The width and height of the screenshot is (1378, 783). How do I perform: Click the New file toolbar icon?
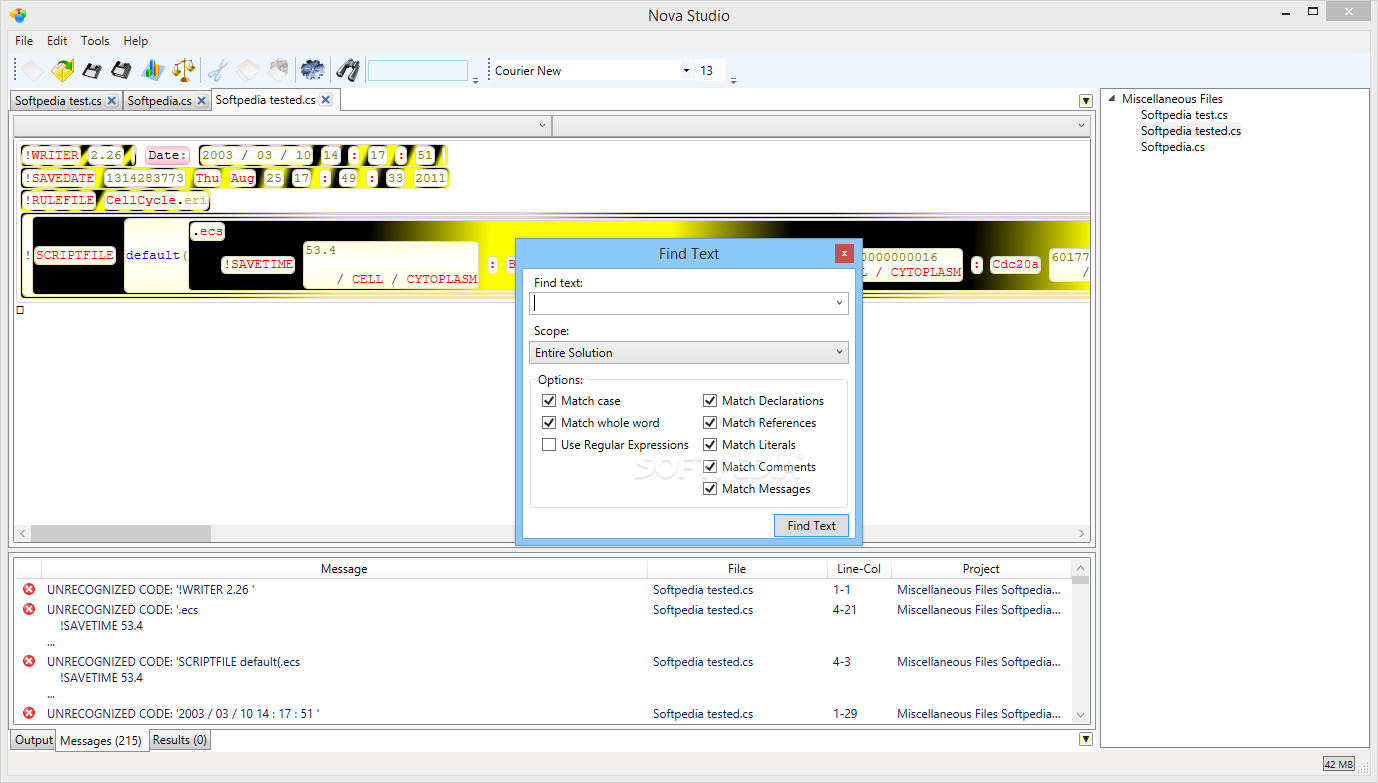tap(33, 70)
